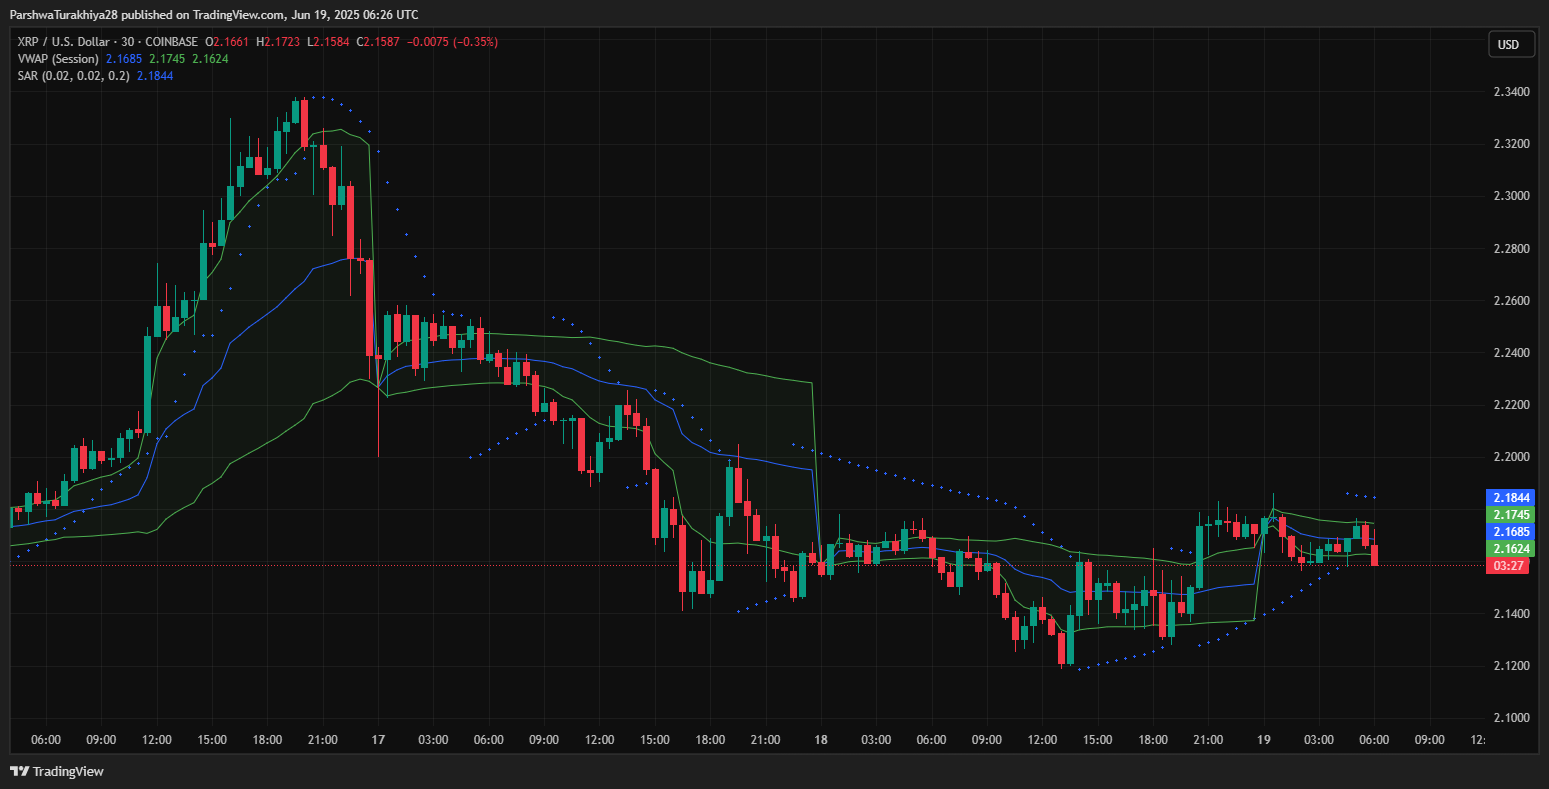Screen dimensions: 1549x789
Task: Click the TradingView logo icon
Action: pos(19,771)
